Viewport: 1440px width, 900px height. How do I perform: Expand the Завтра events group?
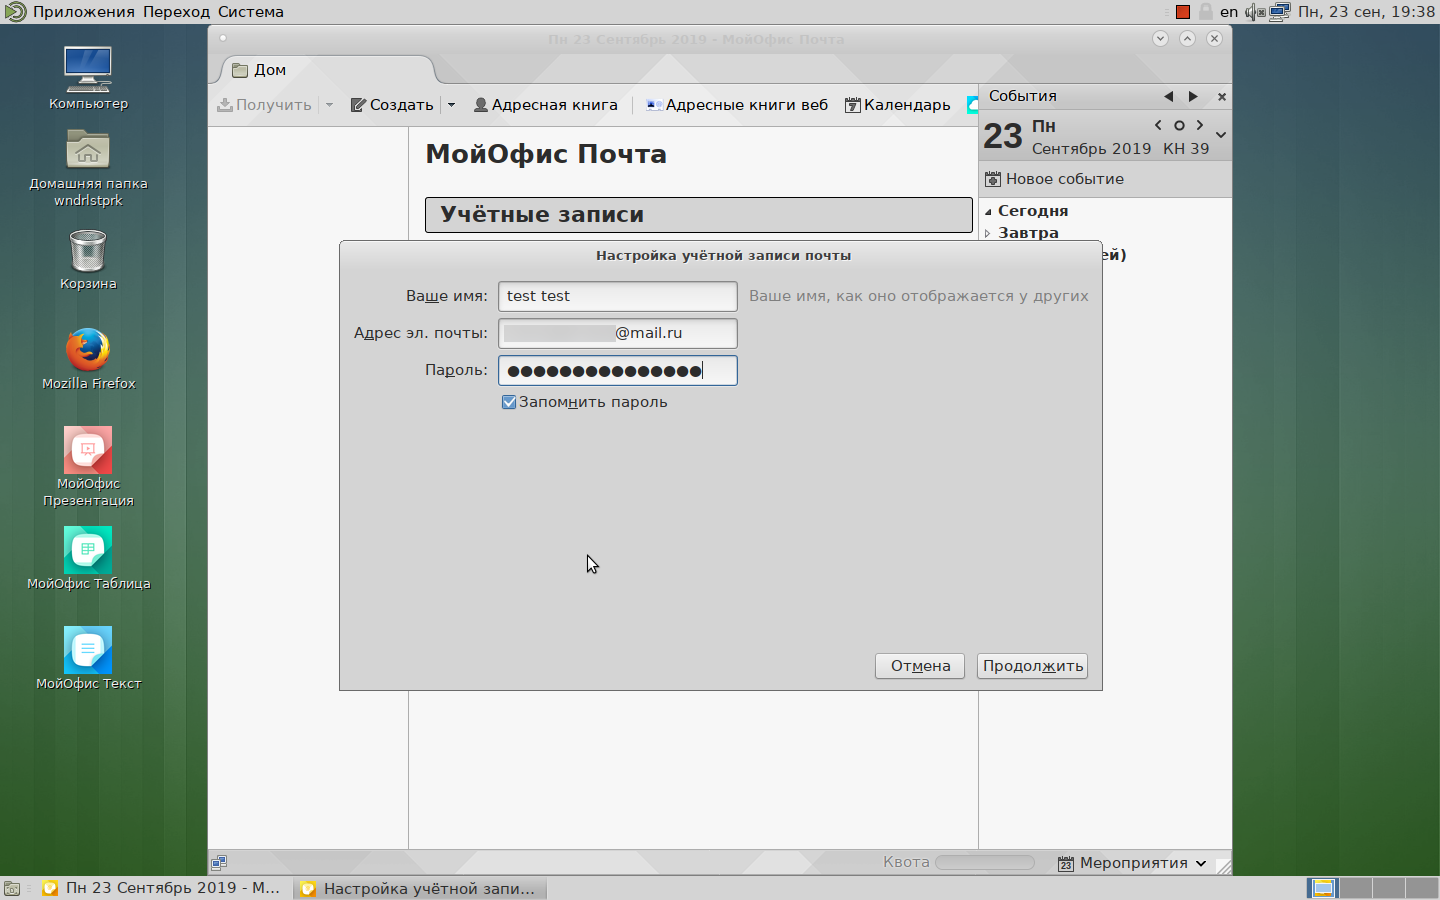988,233
